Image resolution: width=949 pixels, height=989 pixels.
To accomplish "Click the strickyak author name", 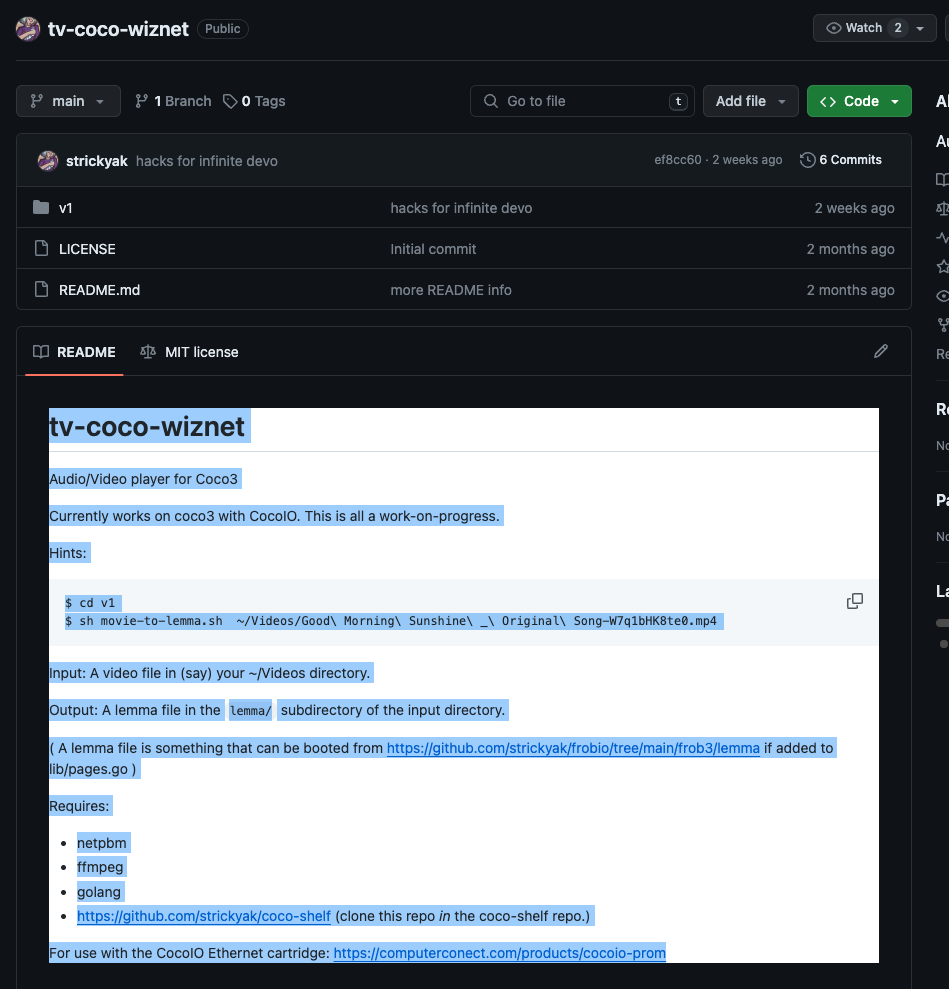I will (96, 161).
